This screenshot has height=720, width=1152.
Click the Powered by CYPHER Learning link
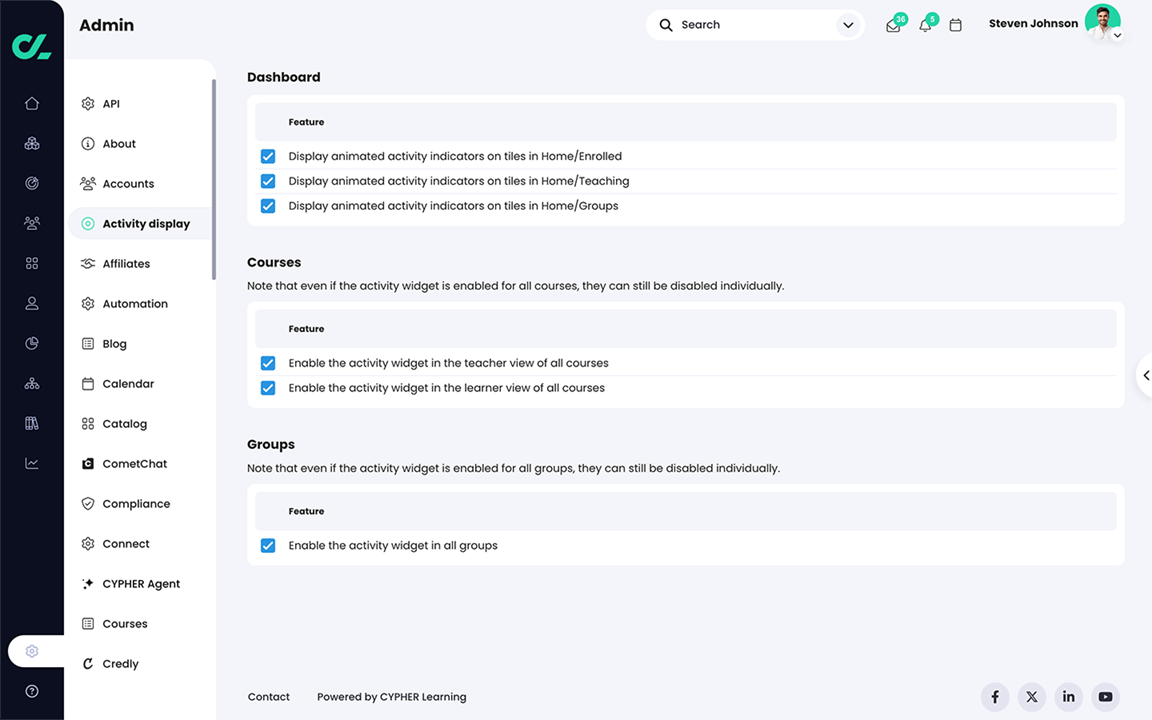pos(391,697)
